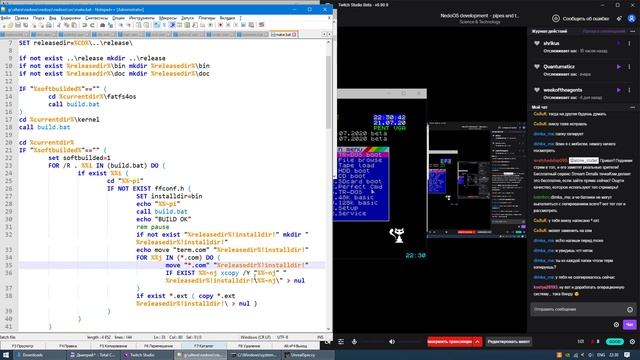Viewport: 640px width, 360px height.
Task: Undo last edit using toolbar icon
Action: tap(84, 25)
